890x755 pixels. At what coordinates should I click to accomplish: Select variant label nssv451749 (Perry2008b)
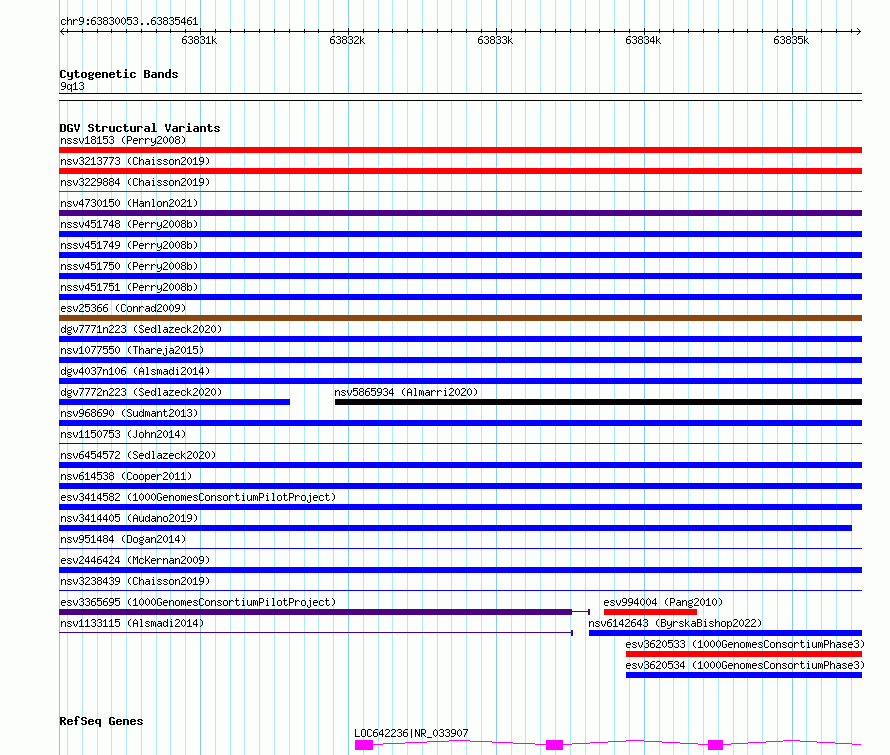pyautogui.click(x=129, y=245)
